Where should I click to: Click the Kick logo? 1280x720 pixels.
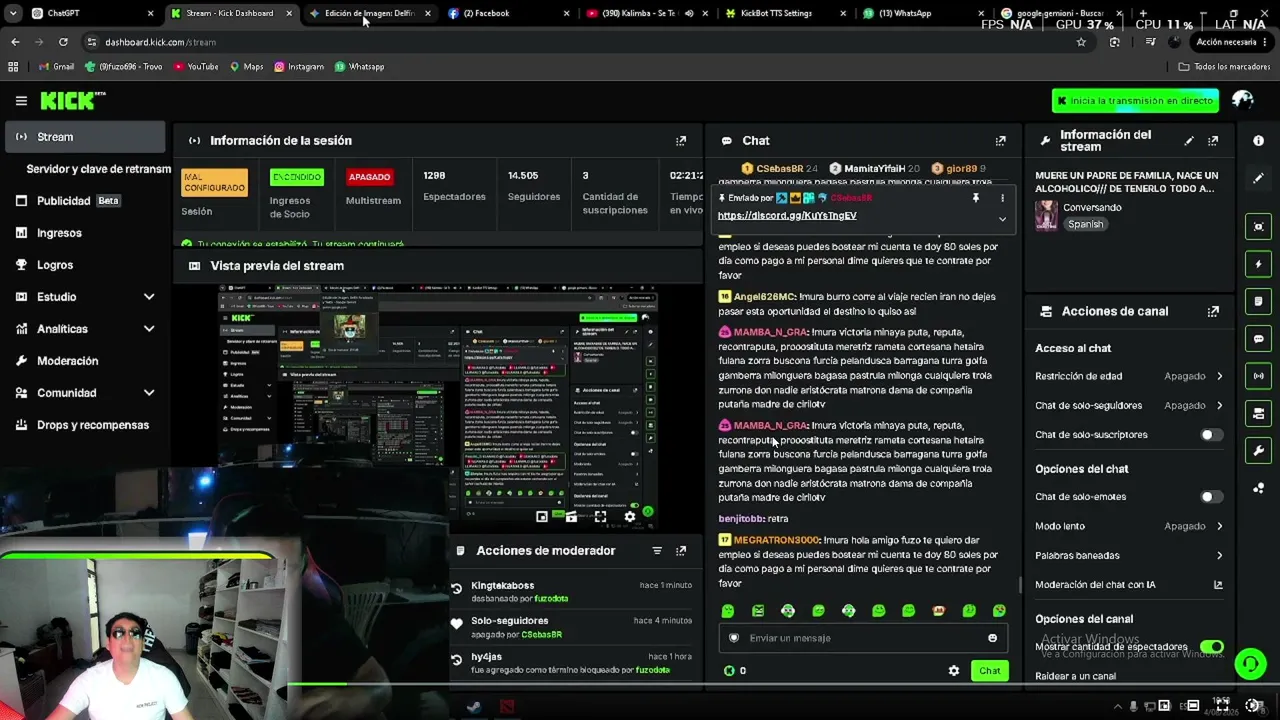pos(72,100)
